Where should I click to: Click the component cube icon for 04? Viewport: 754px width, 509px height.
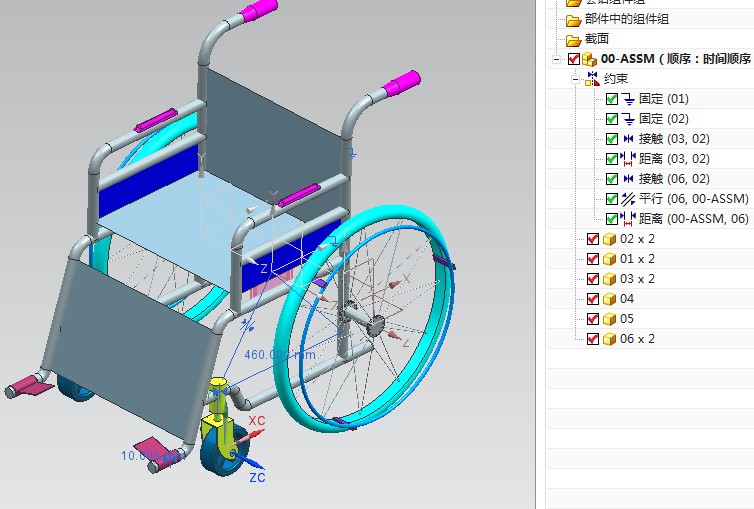pyautogui.click(x=609, y=299)
